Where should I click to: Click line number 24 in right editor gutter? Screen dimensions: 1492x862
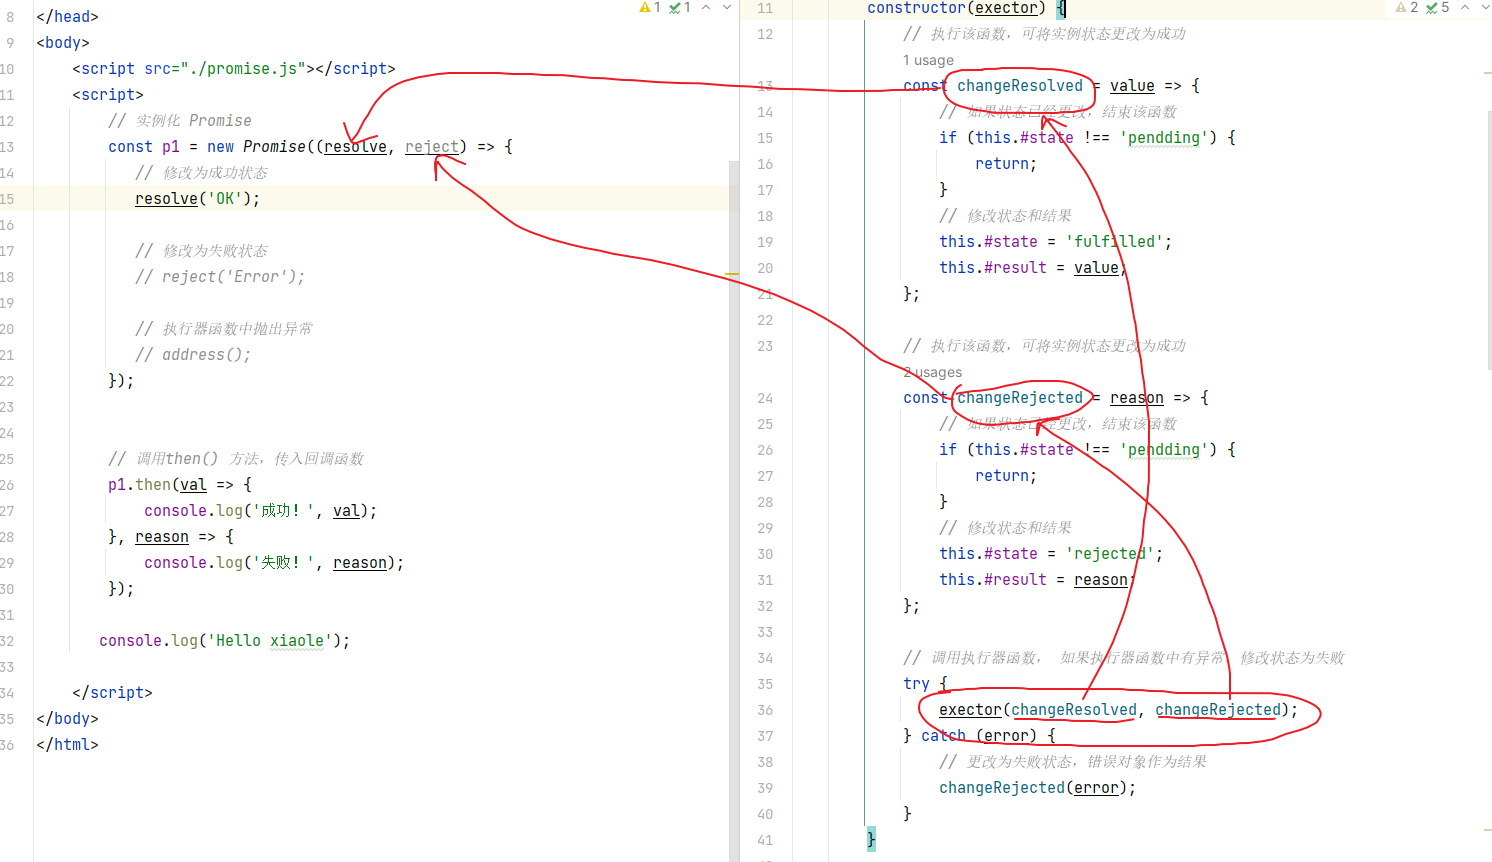tap(765, 398)
